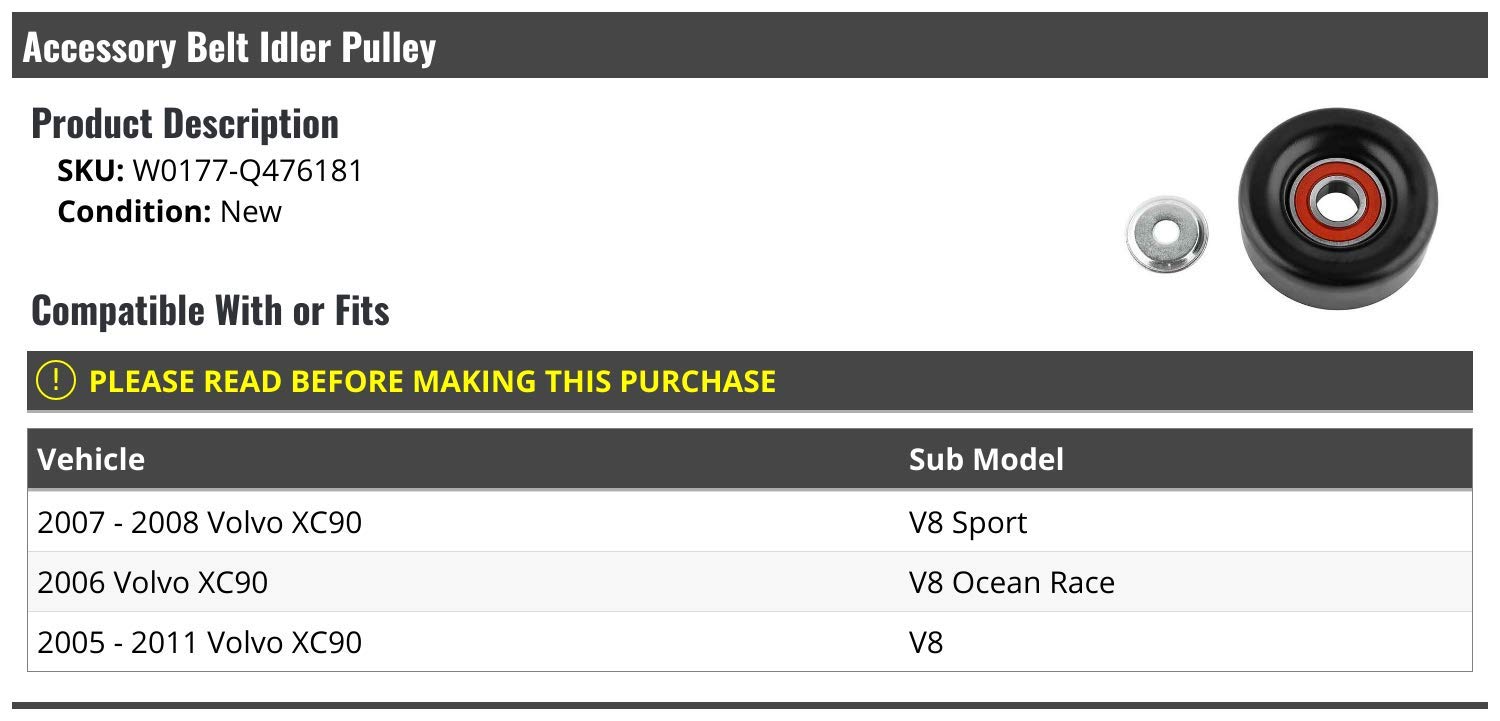This screenshot has height=721, width=1500.
Task: Click the bold SKU label
Action: [90, 171]
